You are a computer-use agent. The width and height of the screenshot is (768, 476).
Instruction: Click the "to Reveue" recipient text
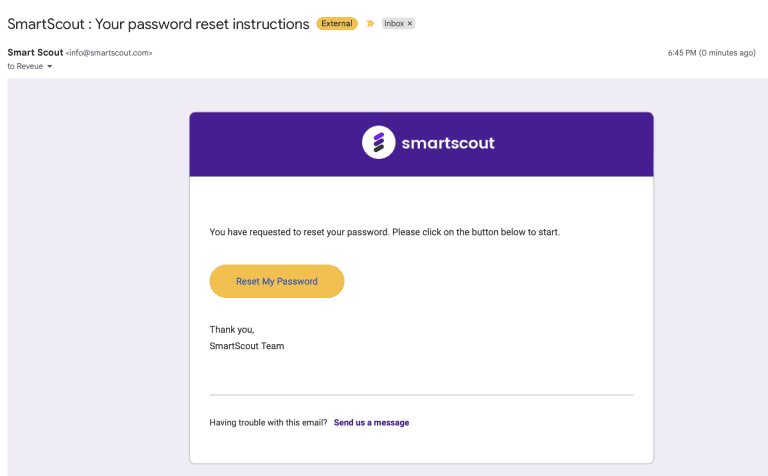(25, 67)
